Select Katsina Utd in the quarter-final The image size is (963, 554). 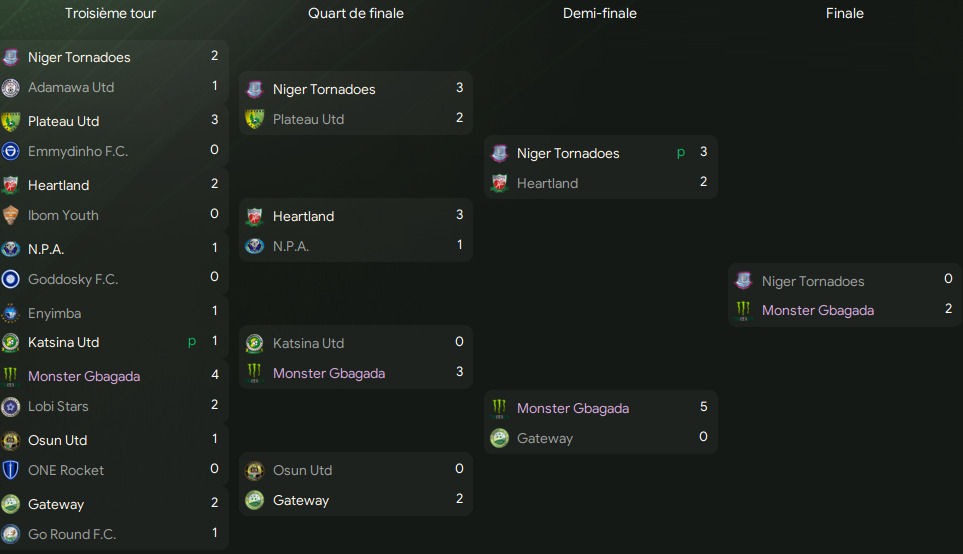click(308, 343)
